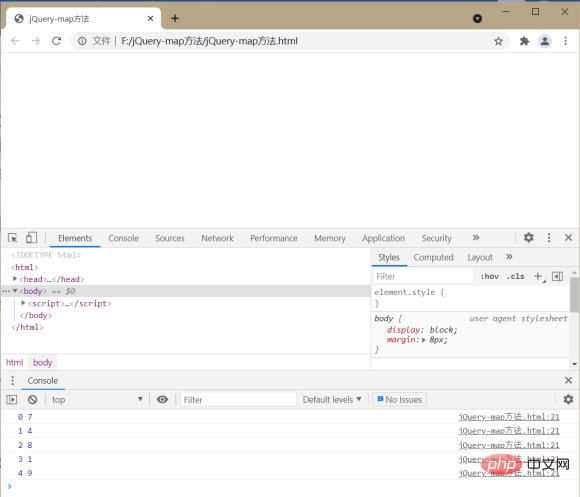Open the Sources tab
This screenshot has width=580, height=497.
pyautogui.click(x=169, y=238)
